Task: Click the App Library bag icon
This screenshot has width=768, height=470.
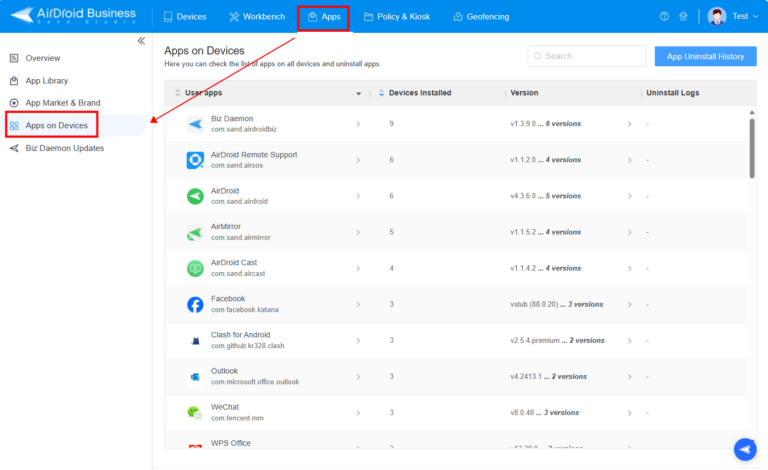Action: [14, 81]
